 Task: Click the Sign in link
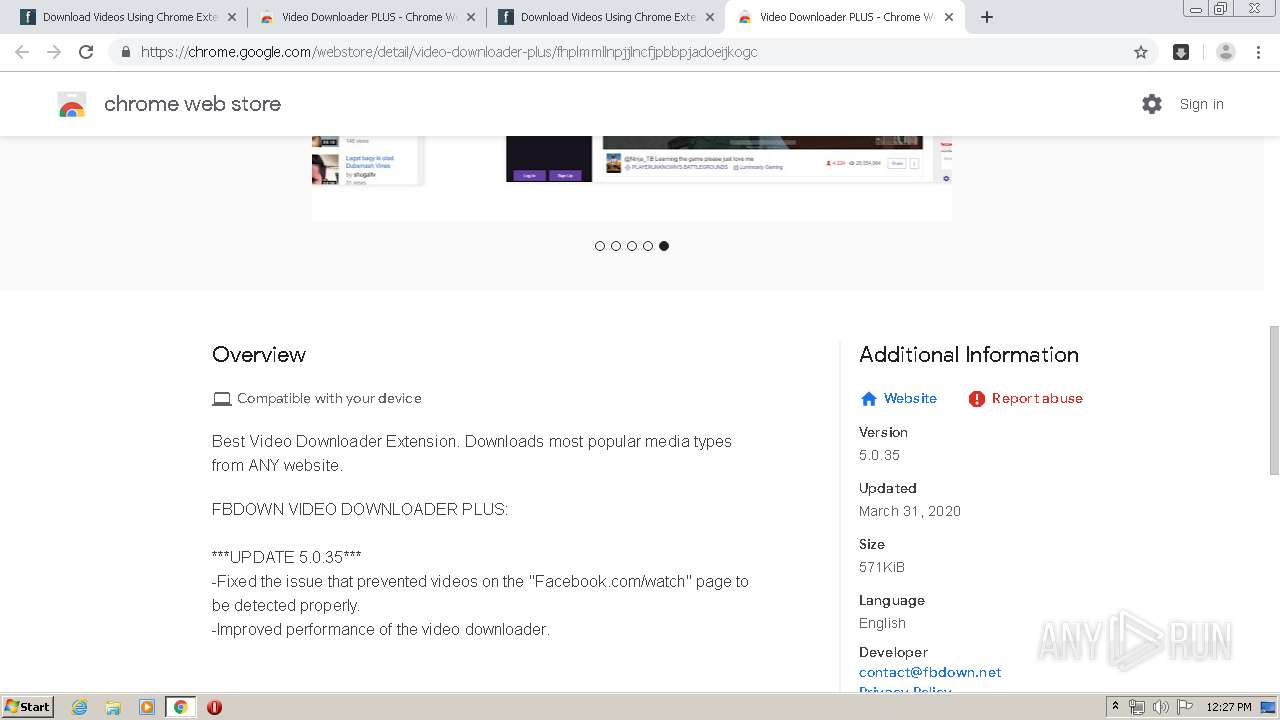[1201, 104]
